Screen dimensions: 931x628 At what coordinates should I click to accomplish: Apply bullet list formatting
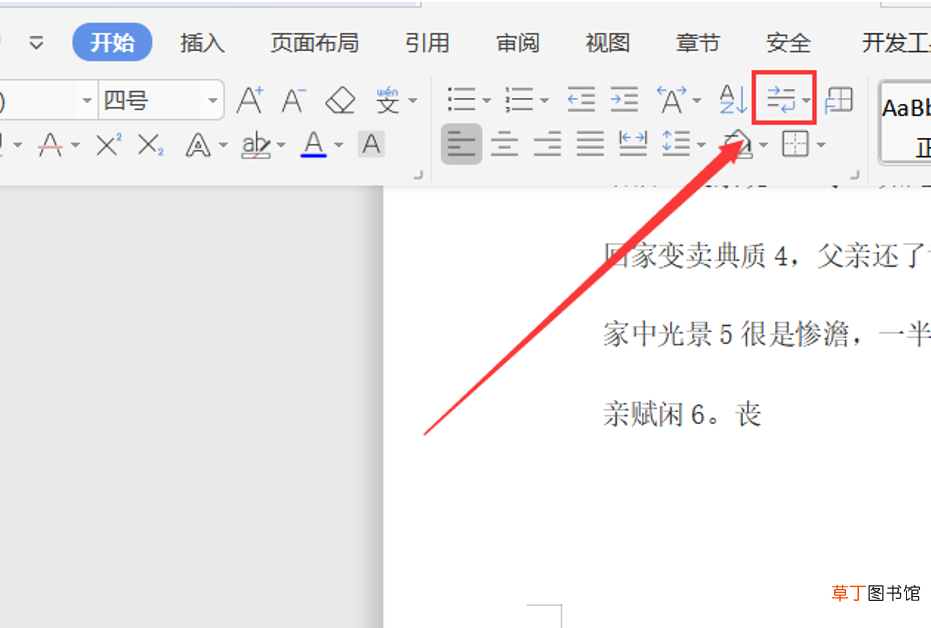(461, 99)
